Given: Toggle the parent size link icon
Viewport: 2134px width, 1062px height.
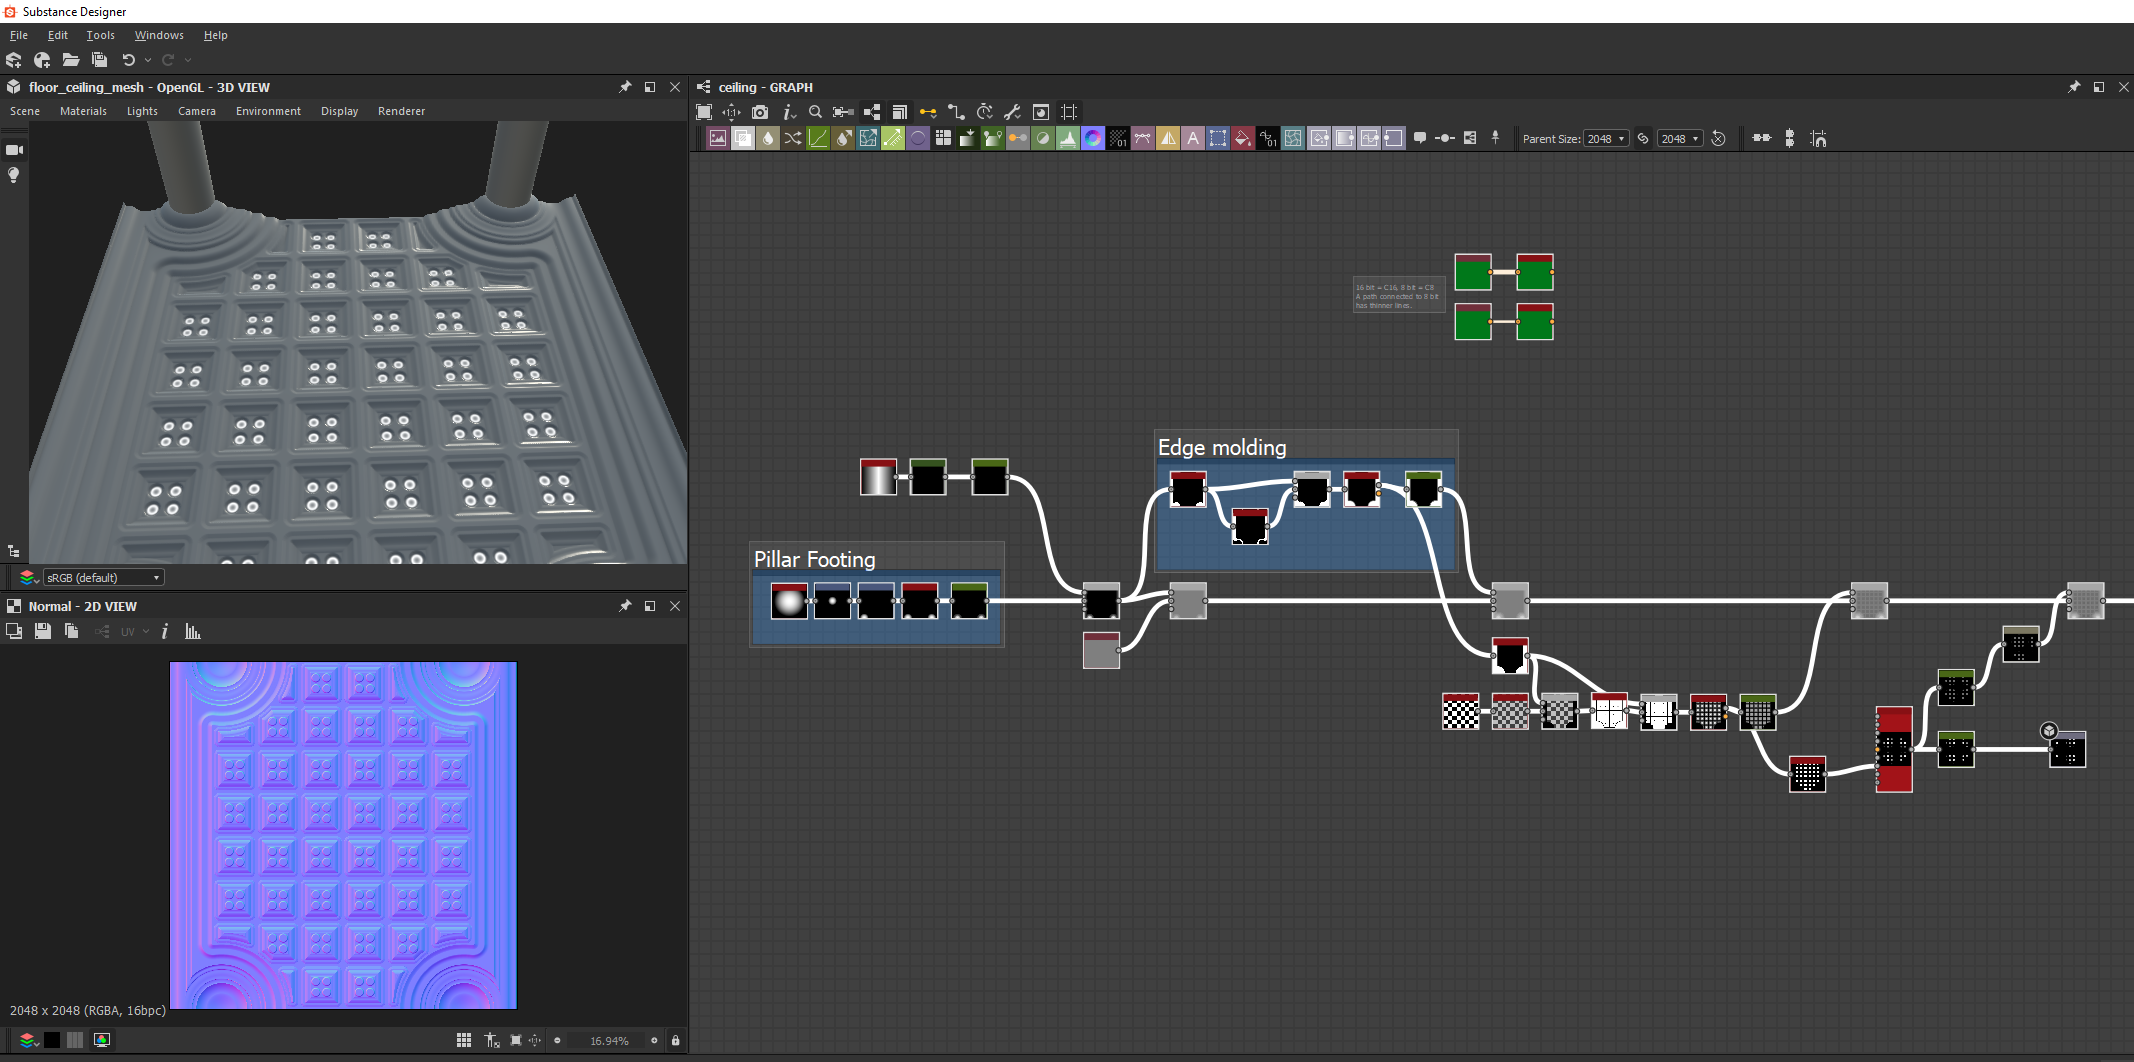Looking at the screenshot, I should pyautogui.click(x=1643, y=139).
